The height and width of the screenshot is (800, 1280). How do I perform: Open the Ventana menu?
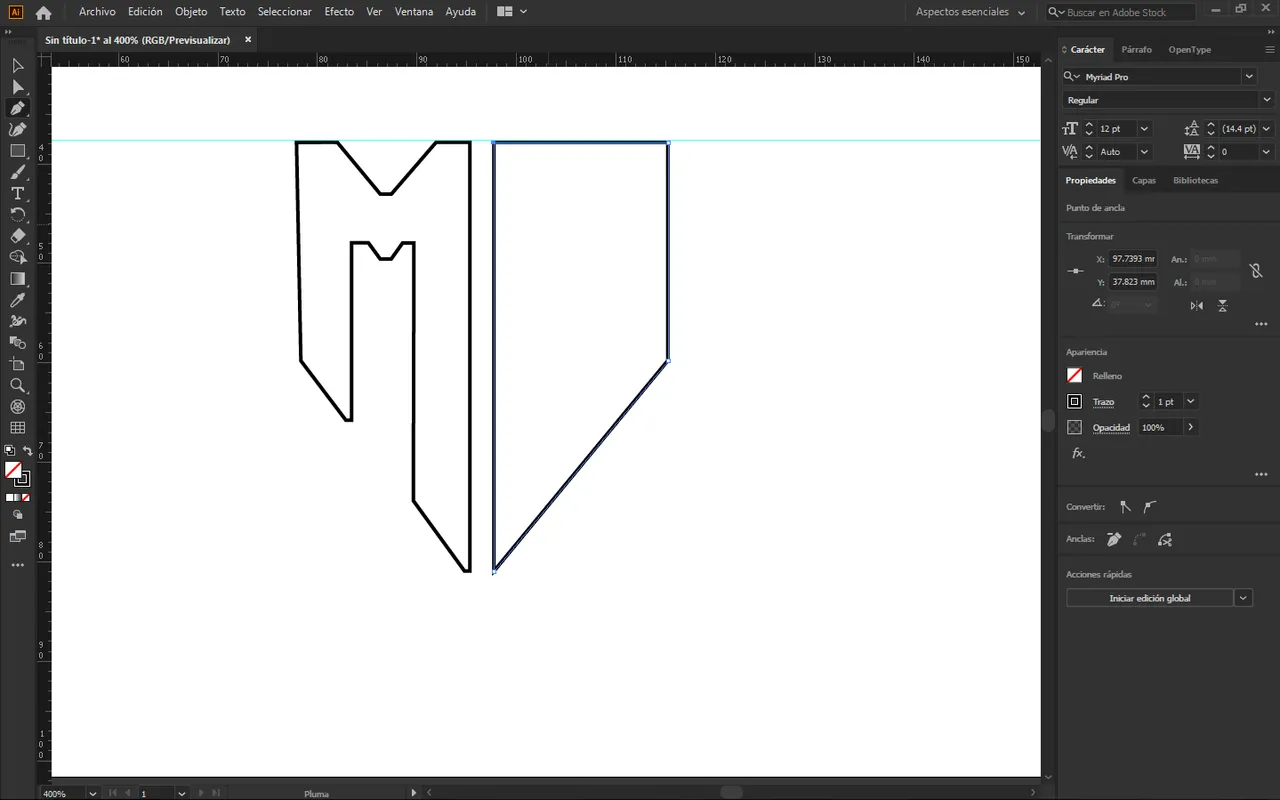414,12
